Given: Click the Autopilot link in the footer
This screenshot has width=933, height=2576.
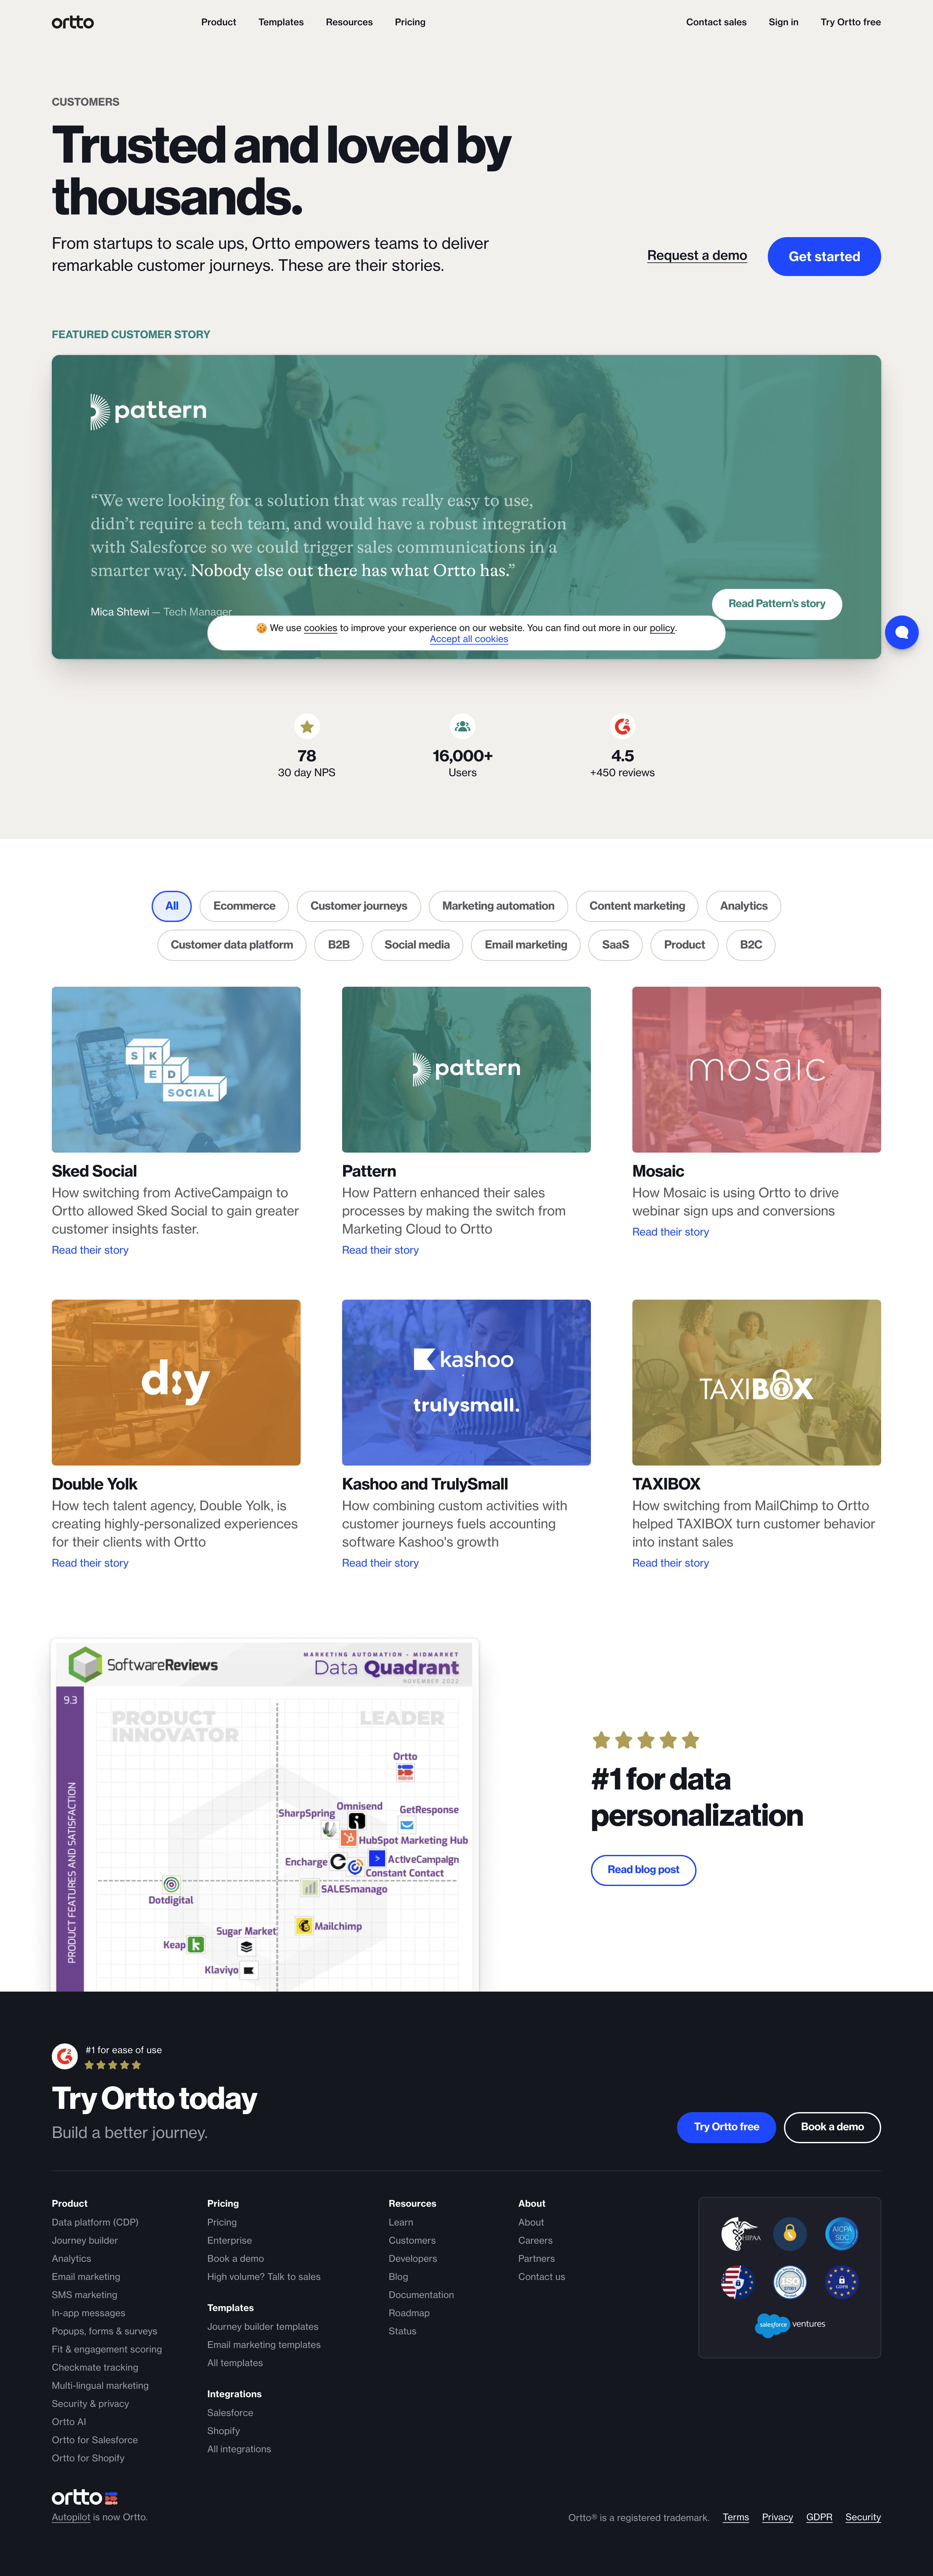Looking at the screenshot, I should point(71,2518).
